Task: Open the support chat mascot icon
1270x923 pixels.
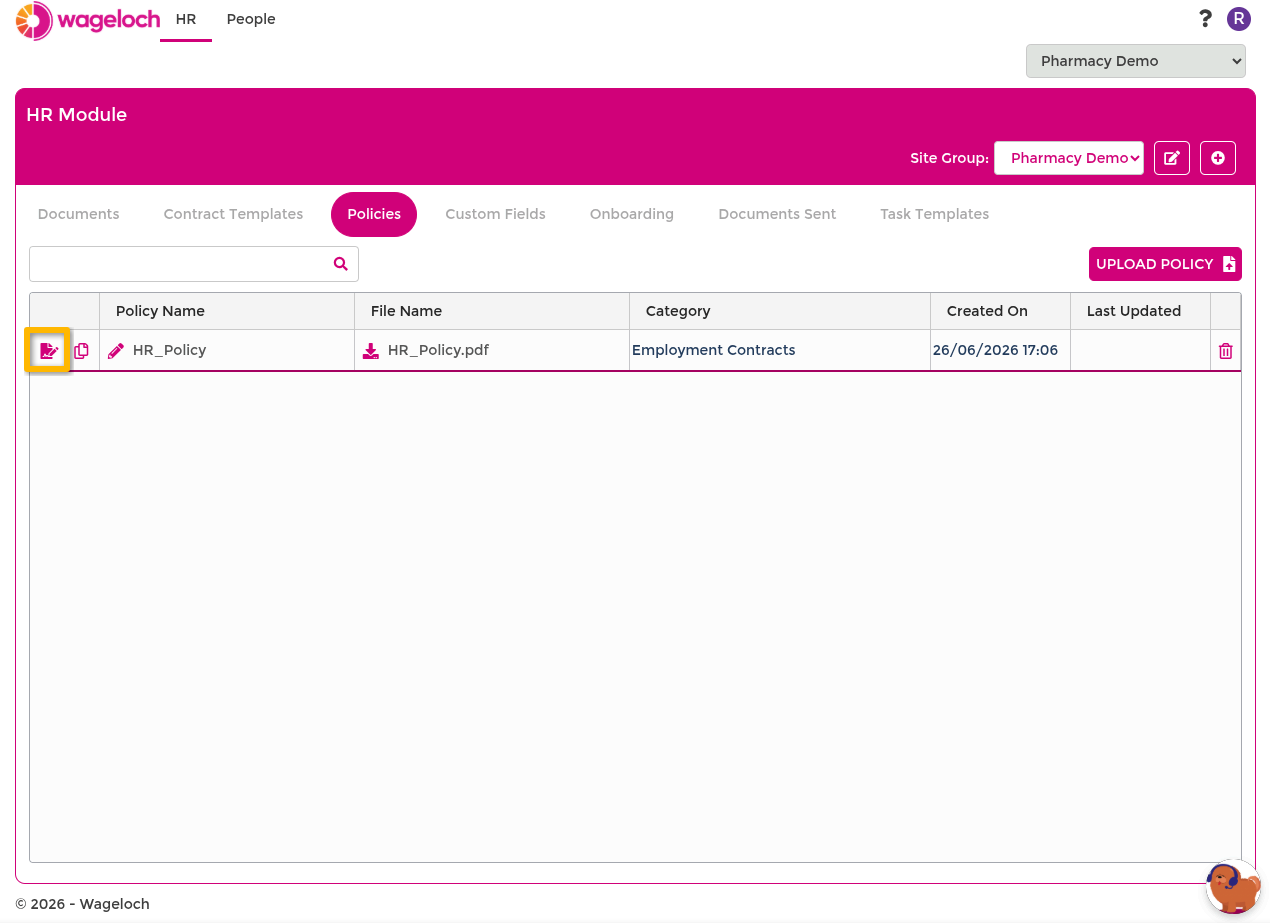Action: [1233, 887]
